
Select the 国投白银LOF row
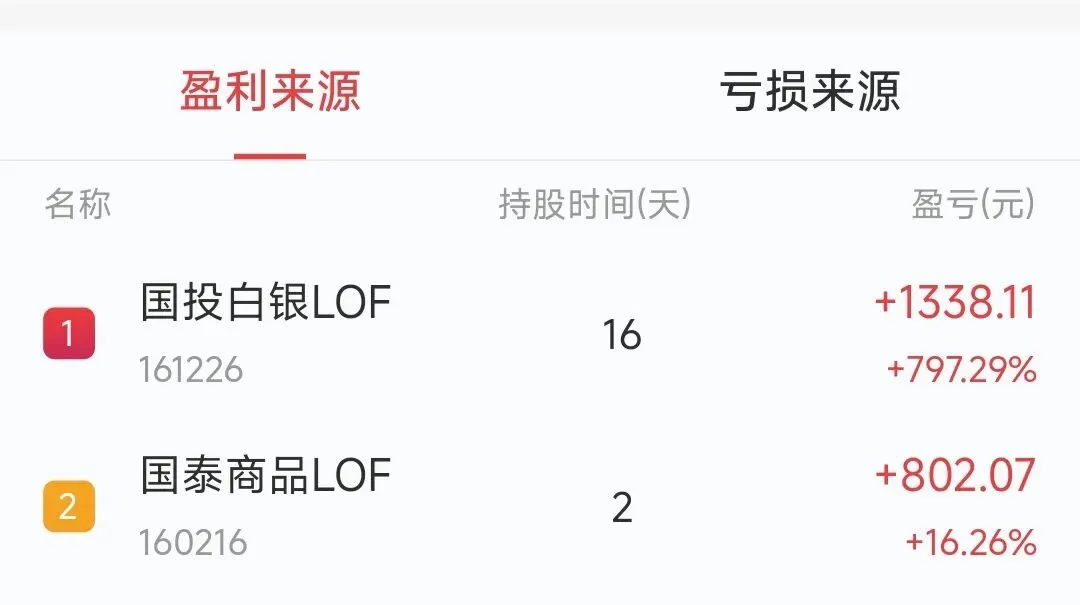[x=540, y=334]
